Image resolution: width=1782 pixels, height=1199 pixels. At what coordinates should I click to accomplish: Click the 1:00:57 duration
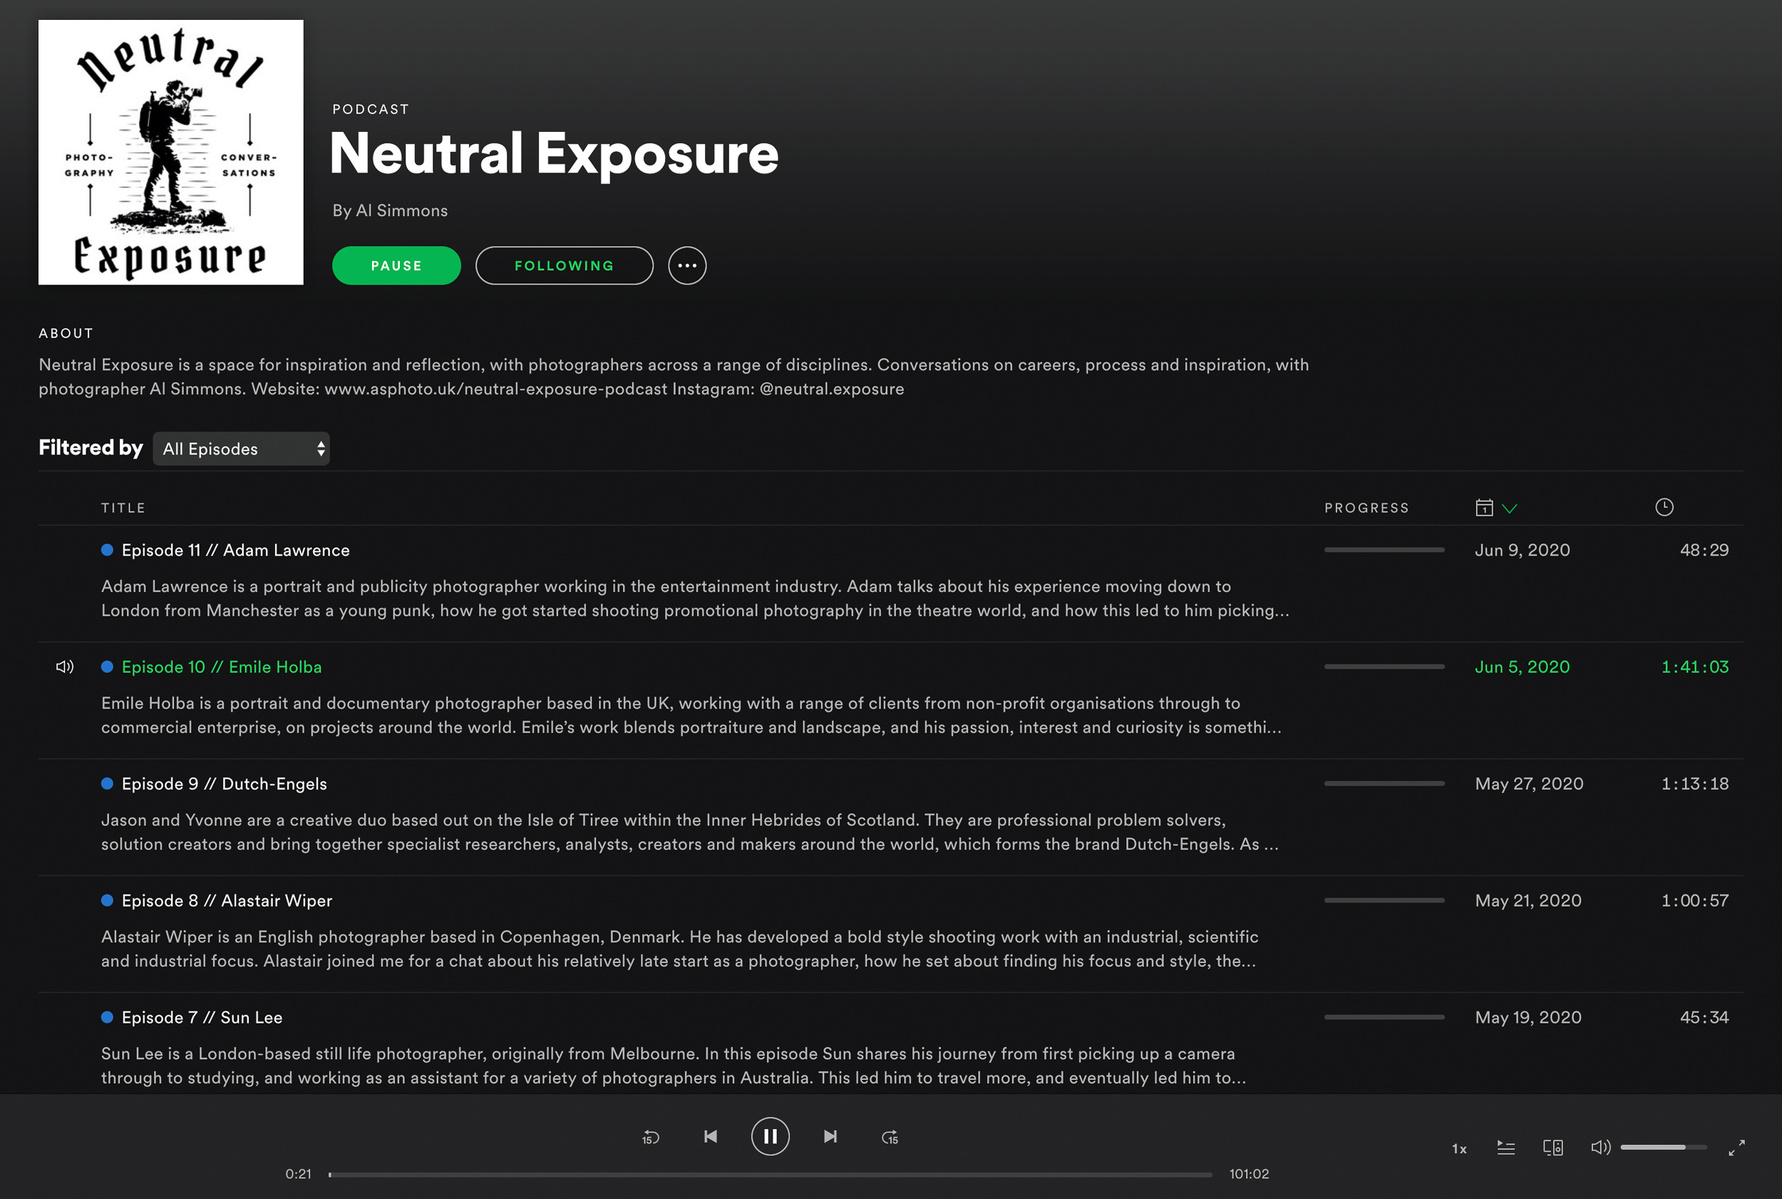[1695, 901]
